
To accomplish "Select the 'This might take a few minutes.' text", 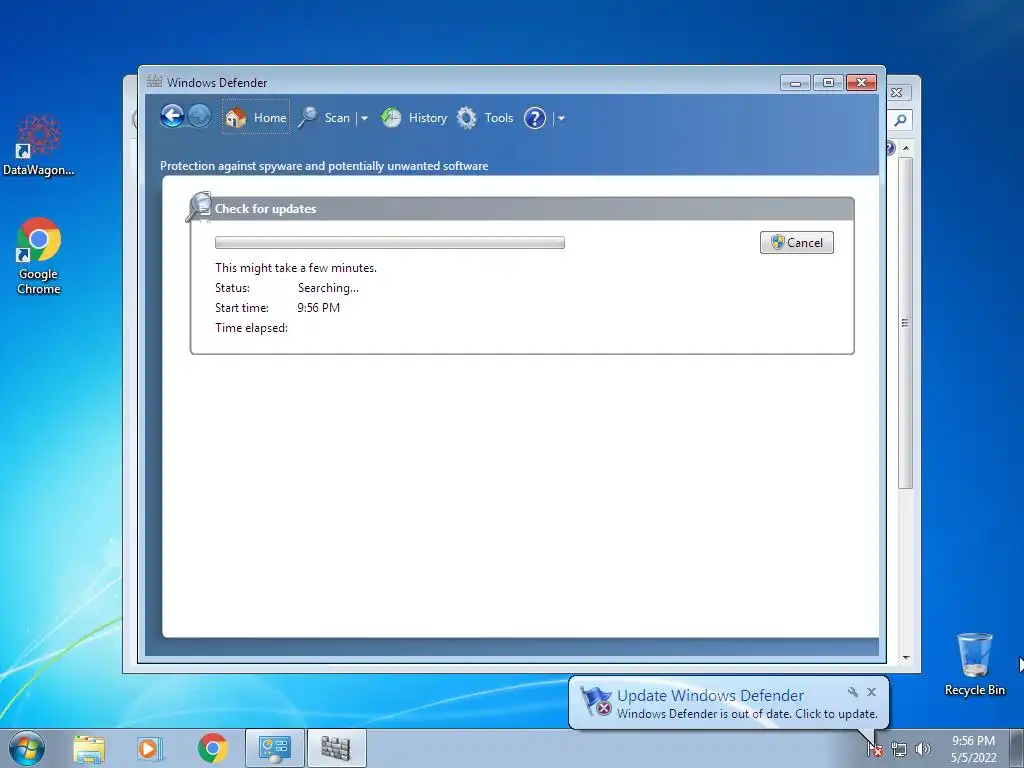I will coord(296,268).
